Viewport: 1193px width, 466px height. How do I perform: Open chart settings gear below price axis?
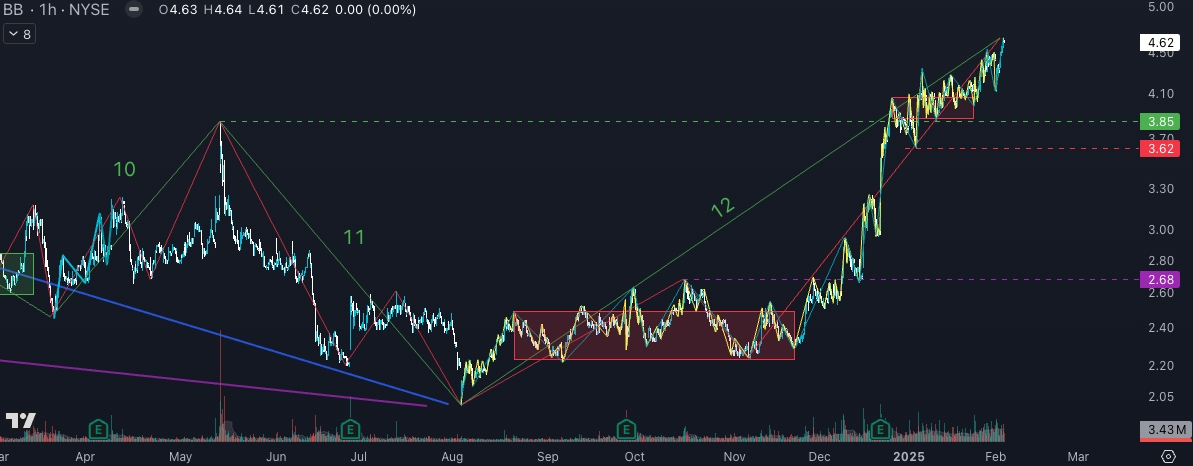coord(1167,456)
